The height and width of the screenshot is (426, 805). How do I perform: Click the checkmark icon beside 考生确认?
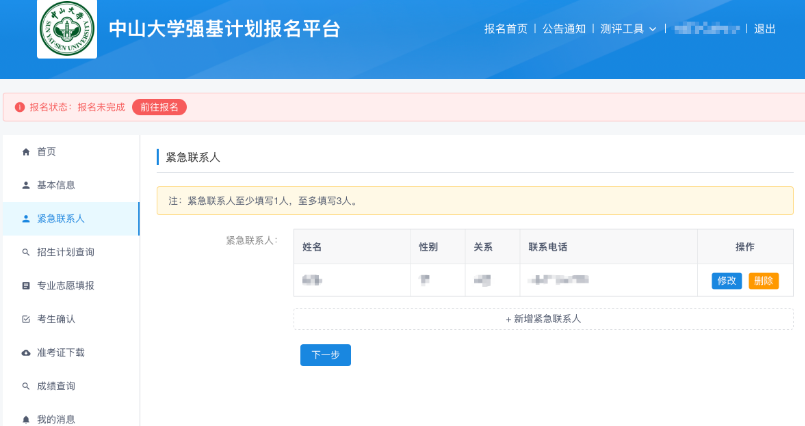26,319
